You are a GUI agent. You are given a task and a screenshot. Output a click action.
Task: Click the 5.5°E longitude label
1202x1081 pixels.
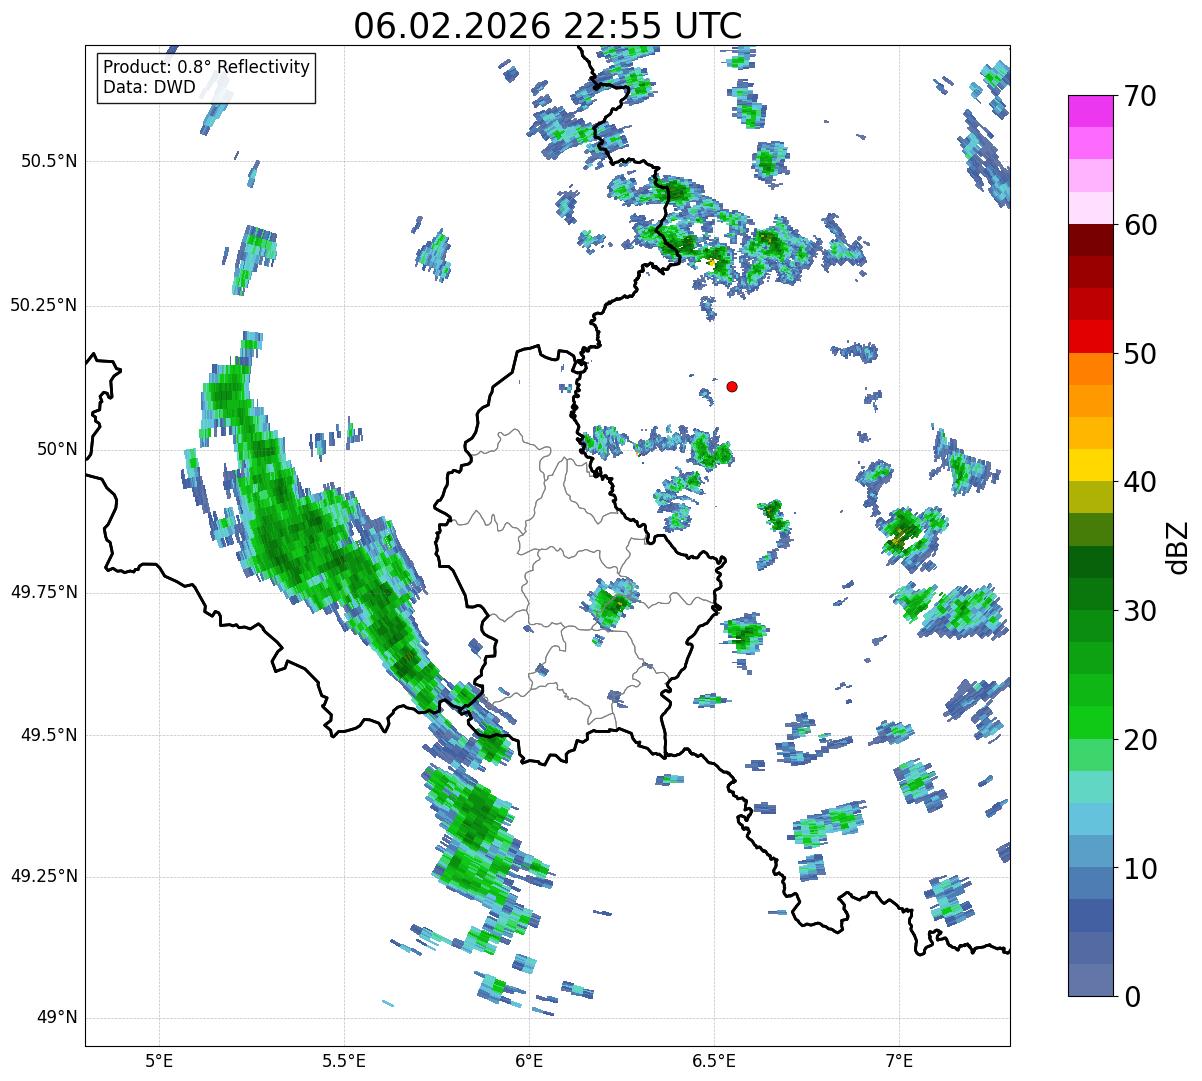[x=344, y=1060]
